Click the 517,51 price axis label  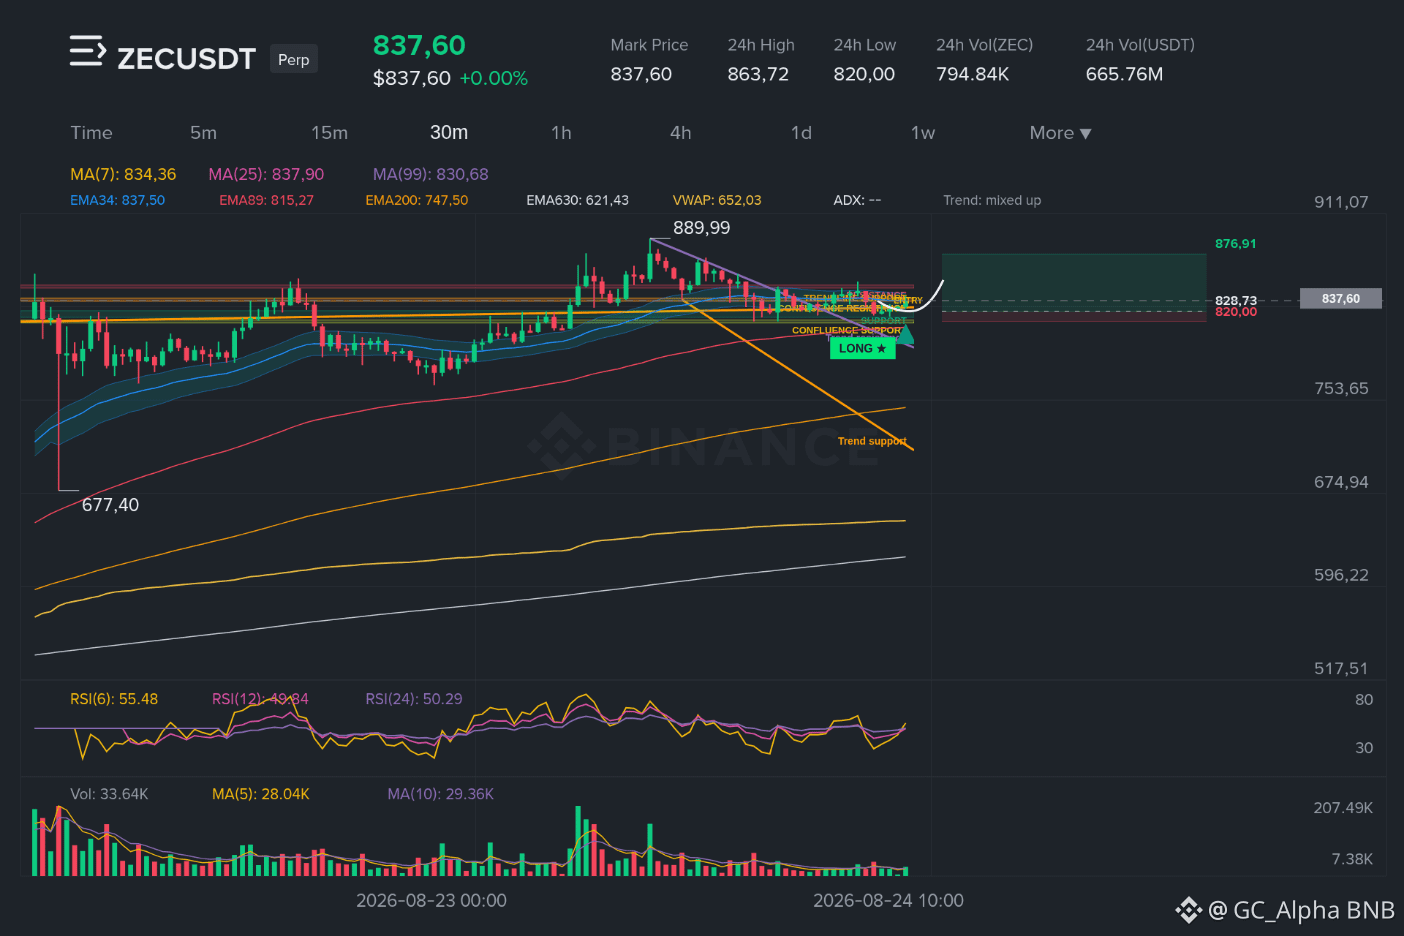click(x=1341, y=668)
